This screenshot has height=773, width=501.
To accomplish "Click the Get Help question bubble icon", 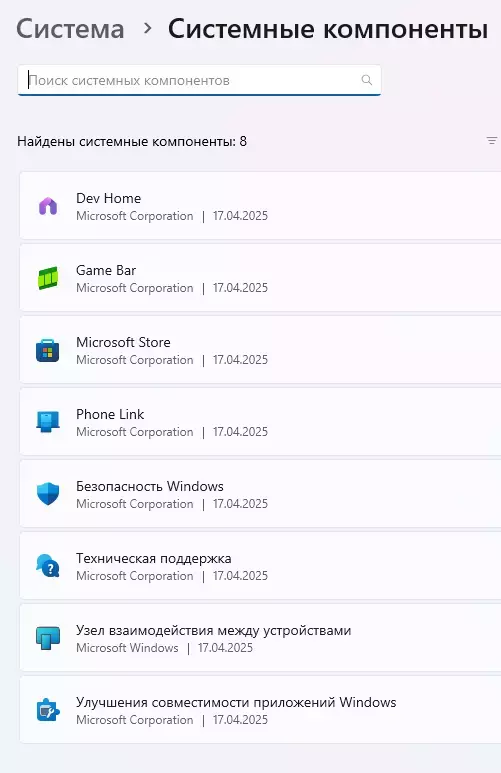I will point(48,566).
